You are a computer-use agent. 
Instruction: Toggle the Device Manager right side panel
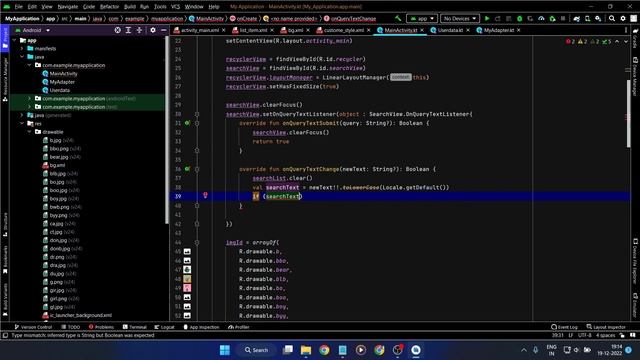coord(635,76)
